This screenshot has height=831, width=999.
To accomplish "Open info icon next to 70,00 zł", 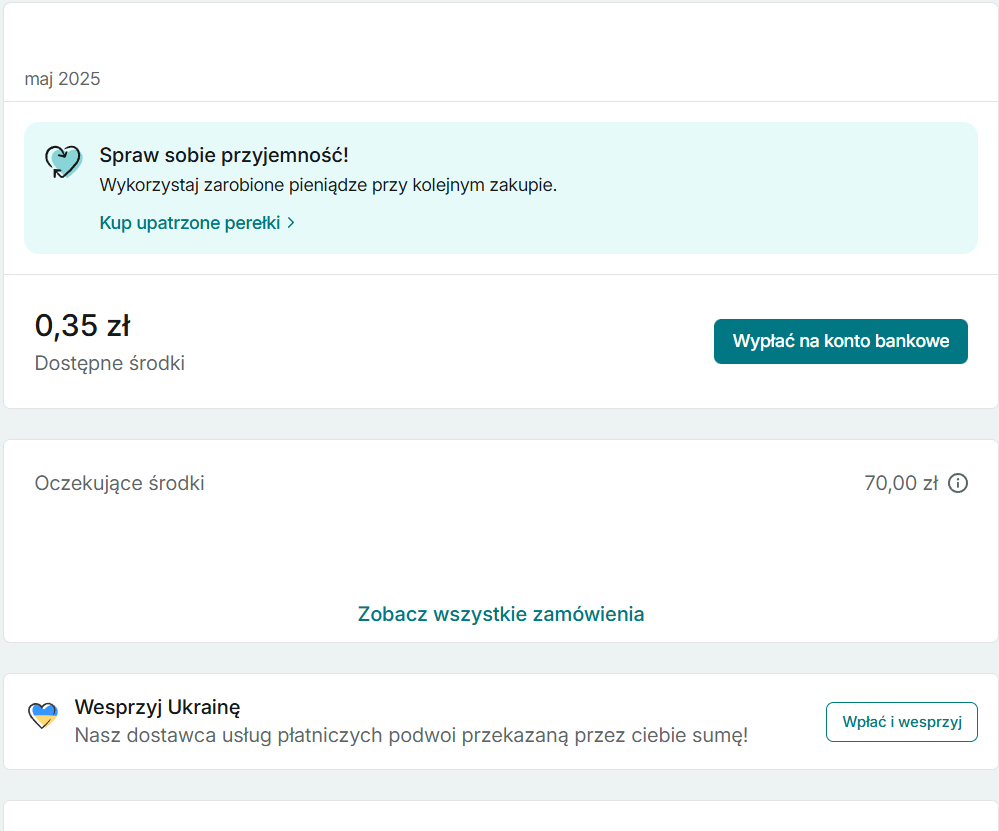I will point(957,484).
